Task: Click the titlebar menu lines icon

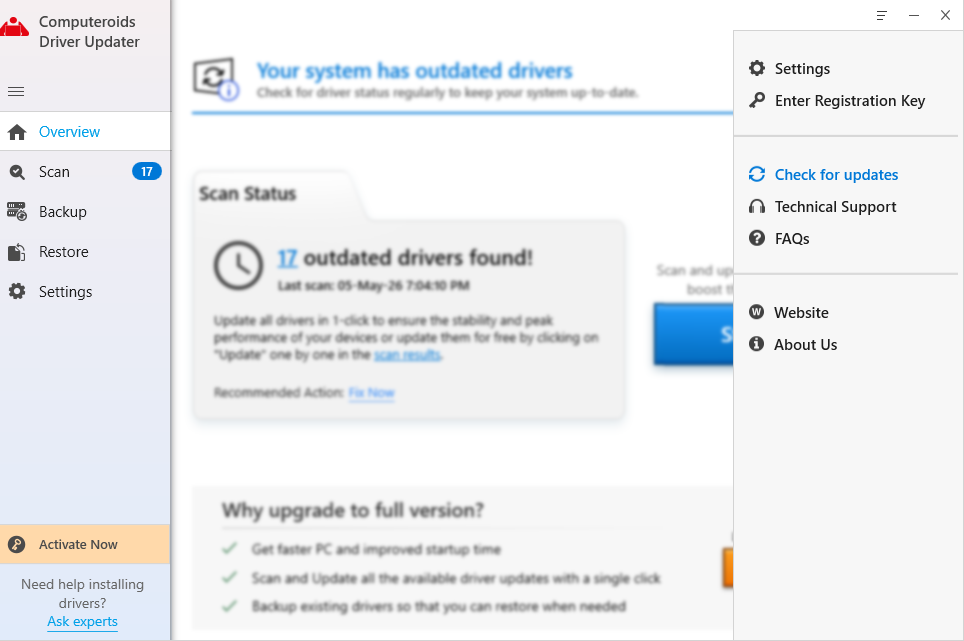Action: (882, 15)
